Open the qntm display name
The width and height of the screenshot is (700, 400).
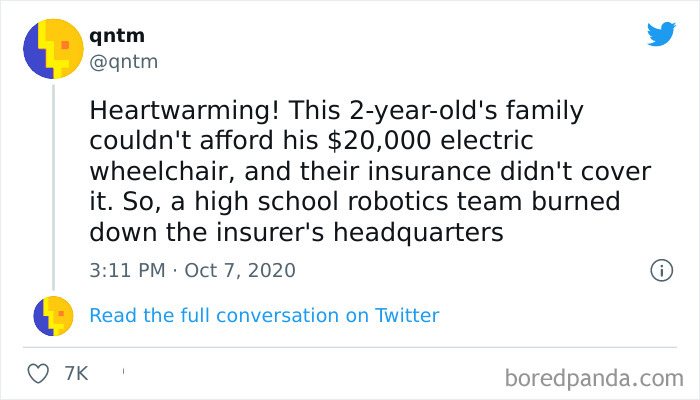tap(117, 36)
